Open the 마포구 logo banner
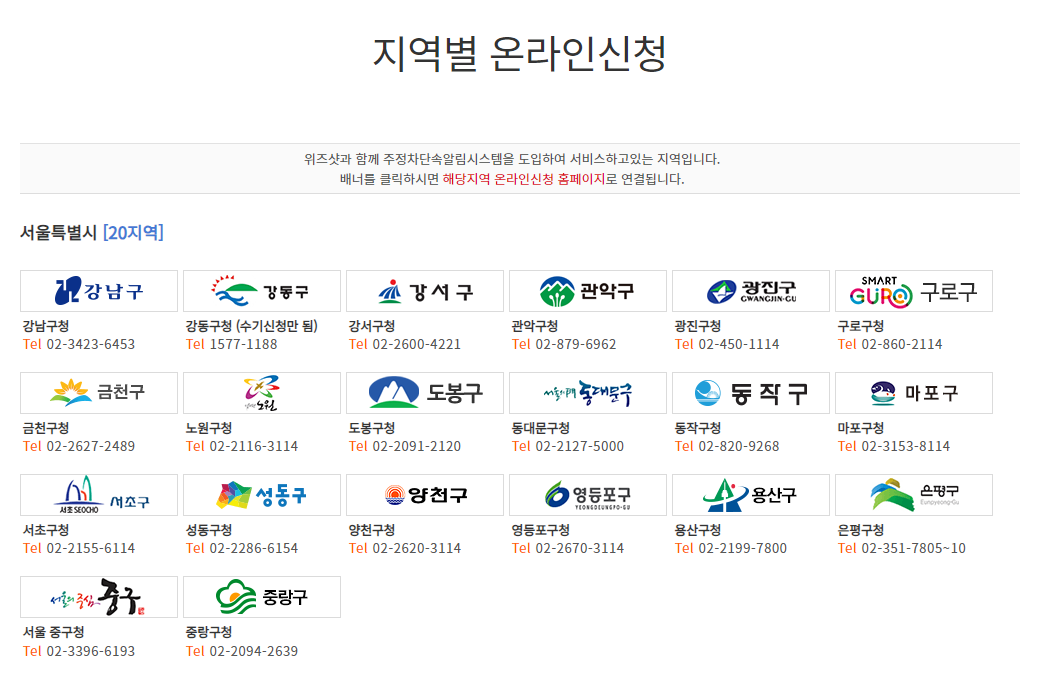 [914, 393]
